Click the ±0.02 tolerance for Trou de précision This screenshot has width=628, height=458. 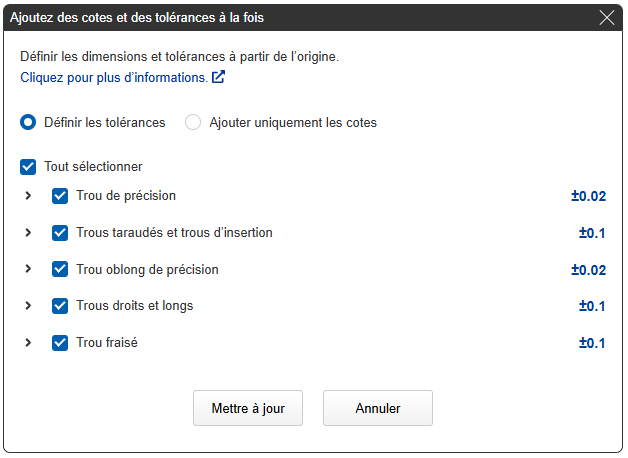click(588, 196)
